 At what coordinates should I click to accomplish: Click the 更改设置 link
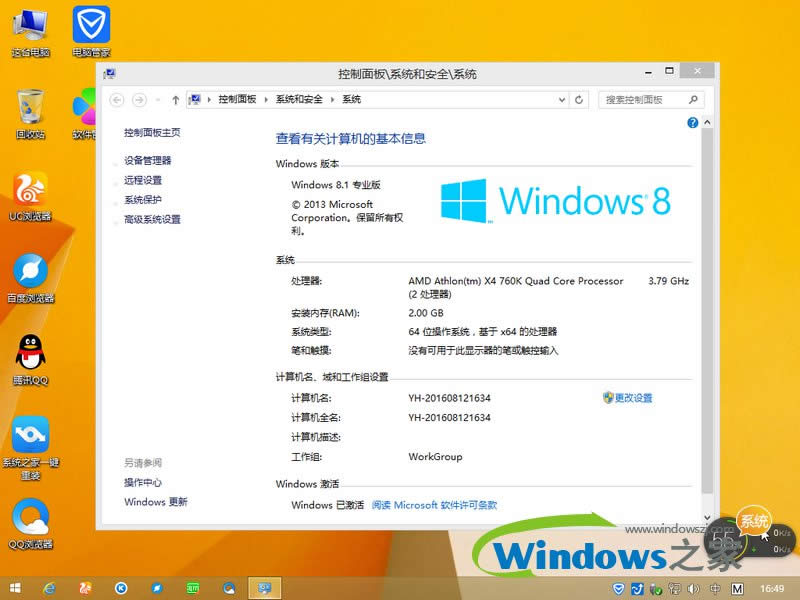click(x=636, y=397)
